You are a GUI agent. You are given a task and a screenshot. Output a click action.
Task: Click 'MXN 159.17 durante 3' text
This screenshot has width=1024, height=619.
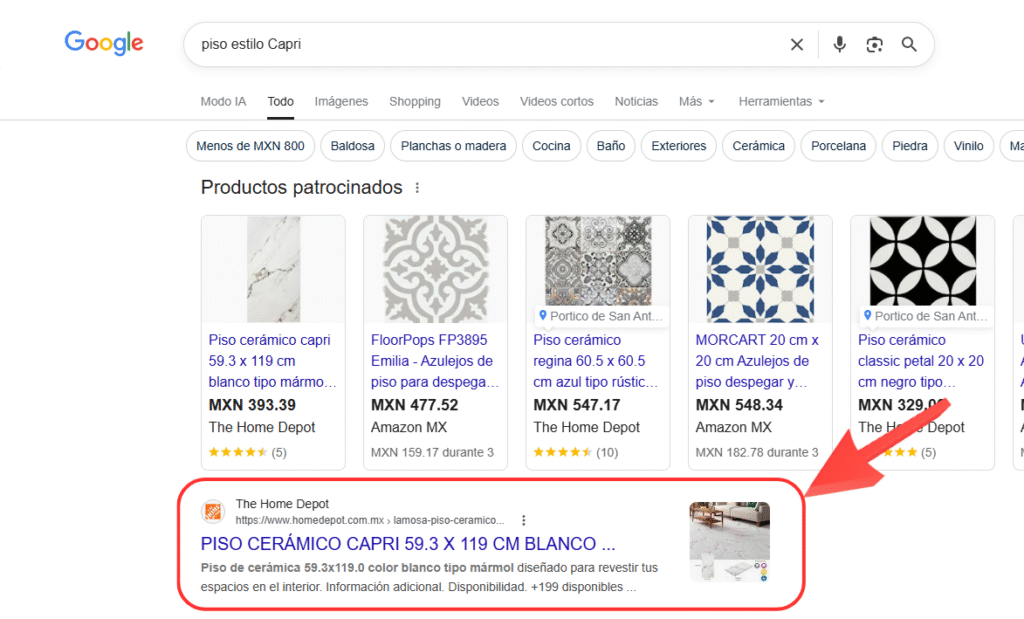pyautogui.click(x=432, y=452)
